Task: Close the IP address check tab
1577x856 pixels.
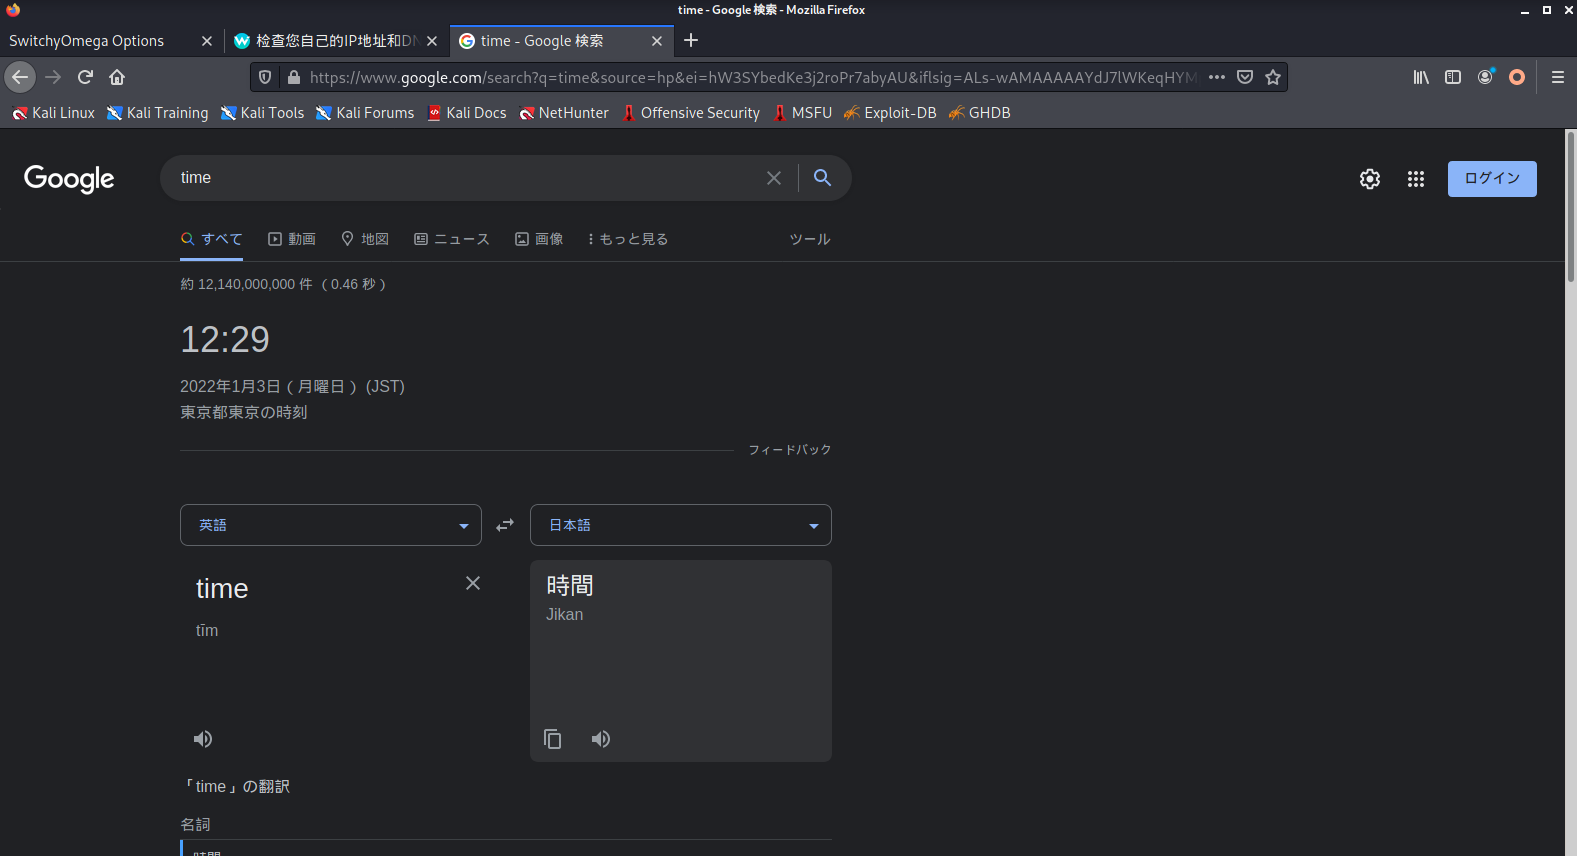Action: coord(432,41)
